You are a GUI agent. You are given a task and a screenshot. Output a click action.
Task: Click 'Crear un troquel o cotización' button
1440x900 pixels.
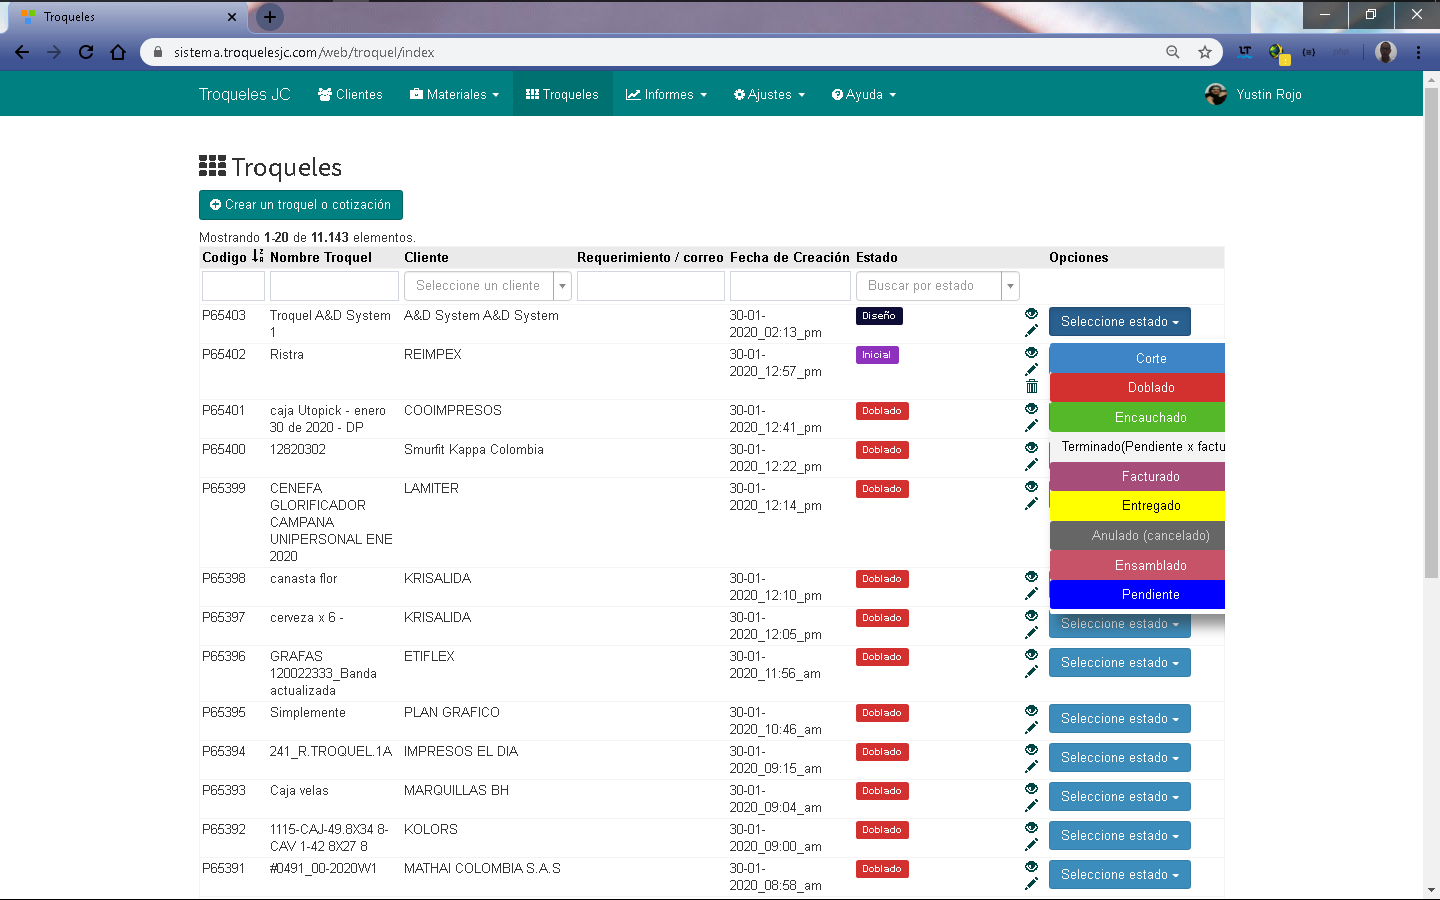[x=300, y=205]
